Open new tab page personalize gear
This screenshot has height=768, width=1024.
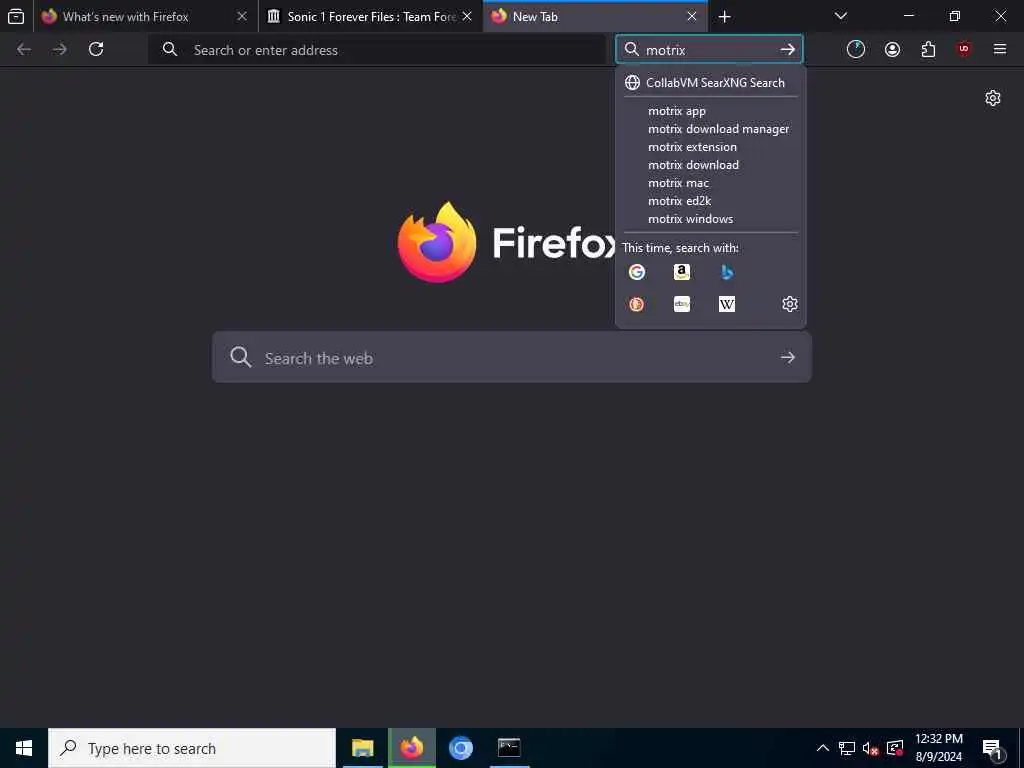(993, 98)
